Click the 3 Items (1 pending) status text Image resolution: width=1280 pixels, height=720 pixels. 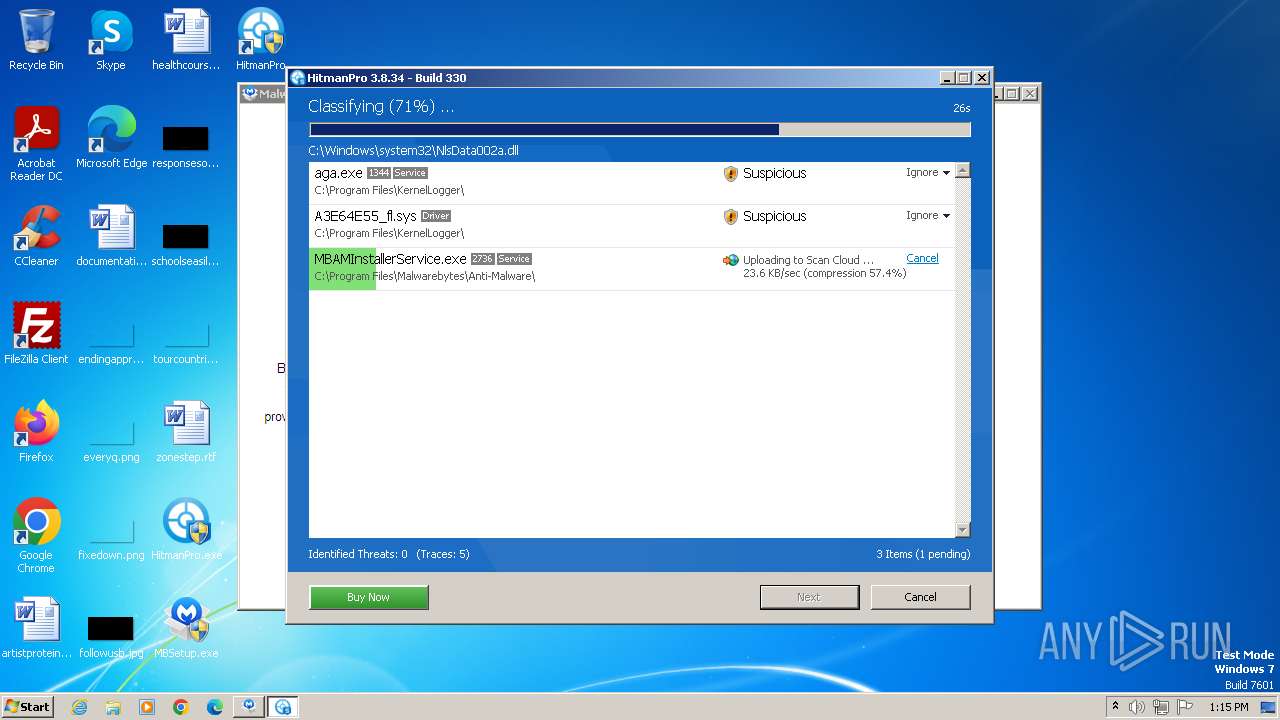(x=923, y=554)
